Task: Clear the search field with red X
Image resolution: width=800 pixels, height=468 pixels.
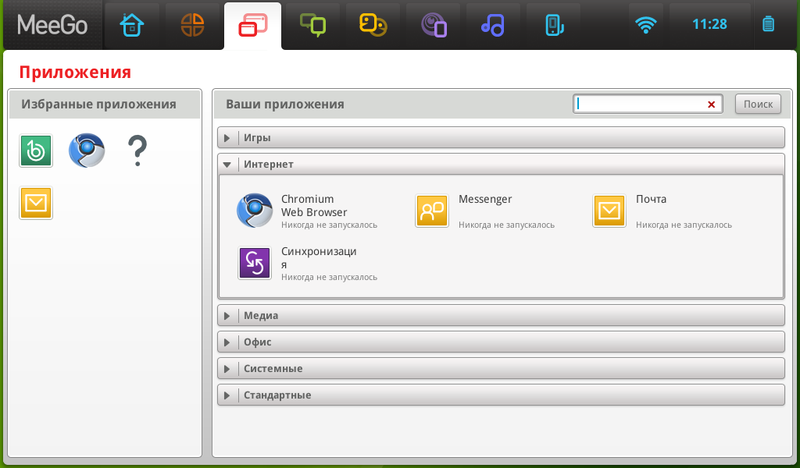Action: point(711,105)
